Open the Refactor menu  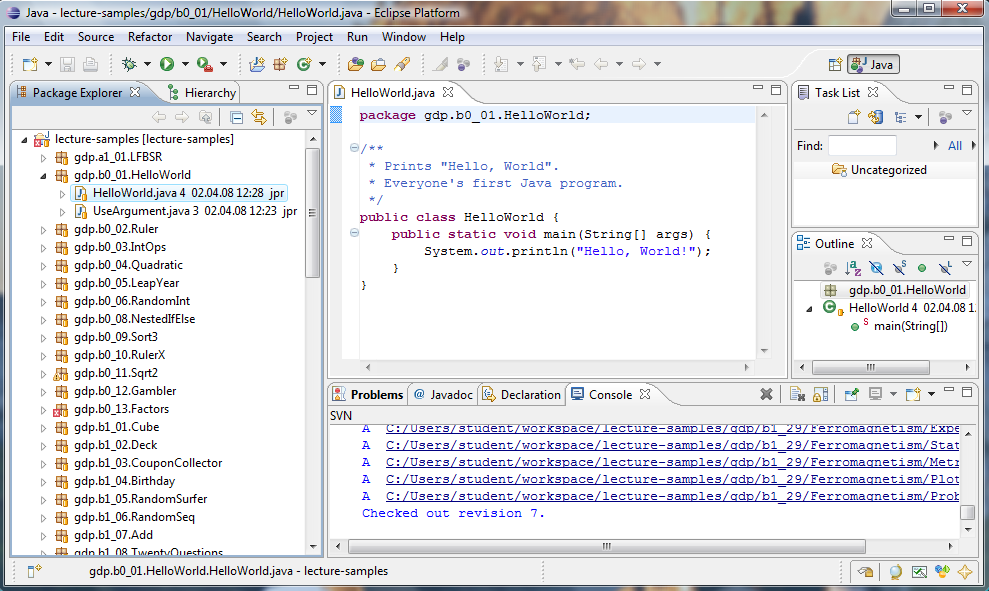[x=149, y=37]
